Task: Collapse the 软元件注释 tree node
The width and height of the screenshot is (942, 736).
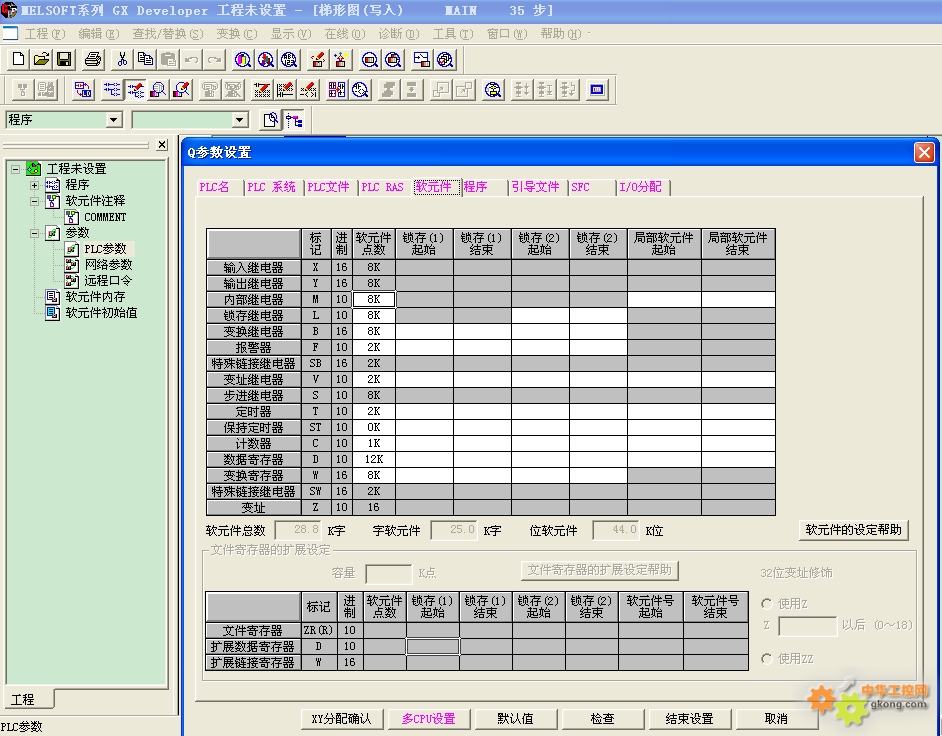Action: pyautogui.click(x=34, y=201)
